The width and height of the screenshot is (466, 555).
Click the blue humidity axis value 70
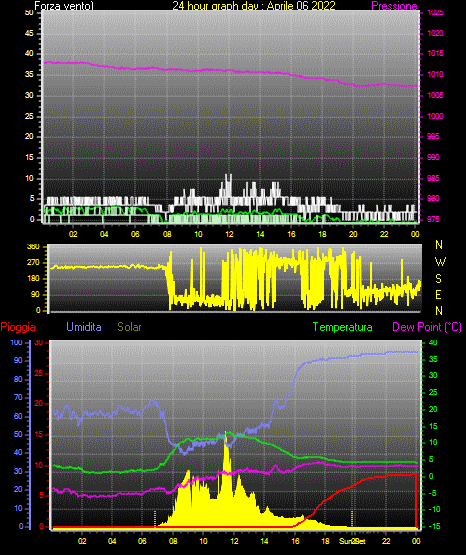18,397
